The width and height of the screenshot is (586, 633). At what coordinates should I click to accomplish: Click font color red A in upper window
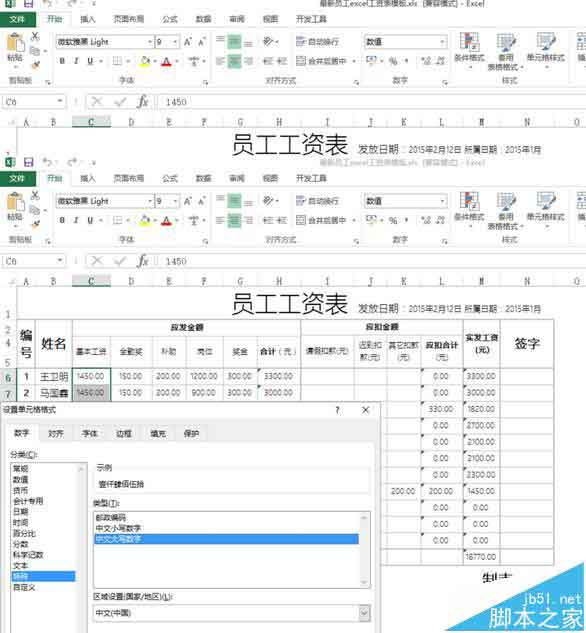(x=166, y=61)
